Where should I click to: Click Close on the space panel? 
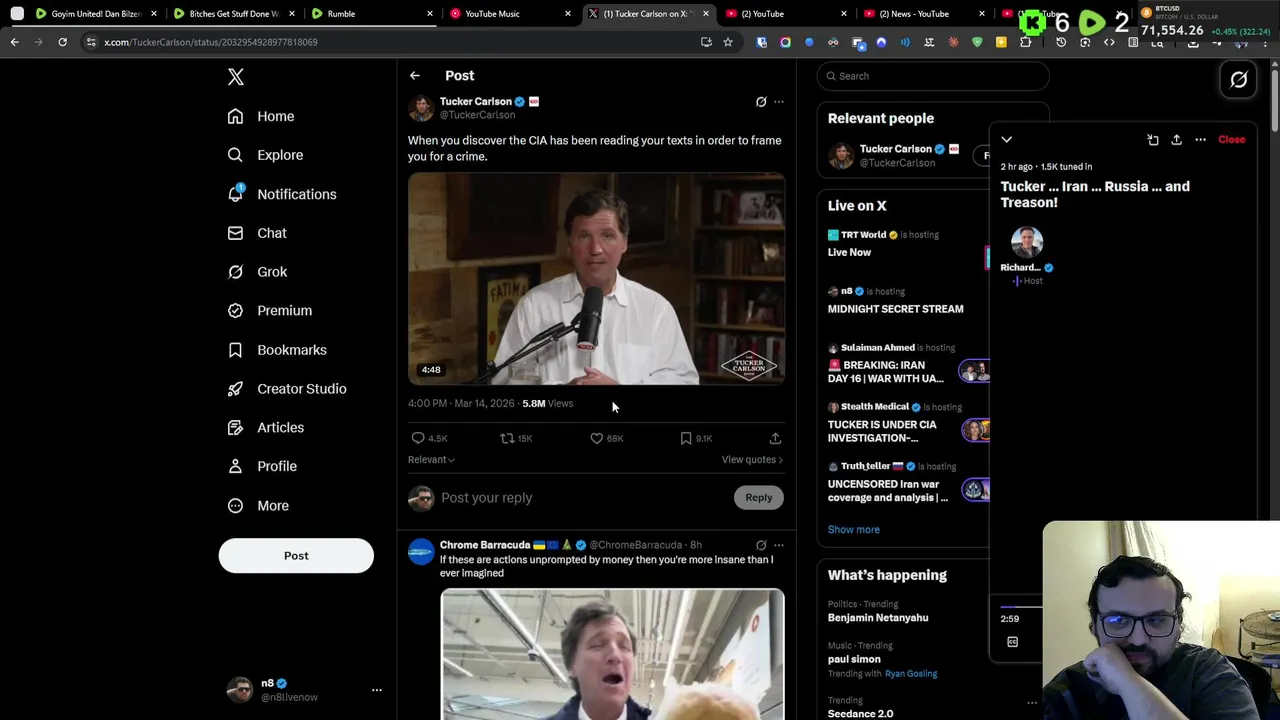(1231, 140)
